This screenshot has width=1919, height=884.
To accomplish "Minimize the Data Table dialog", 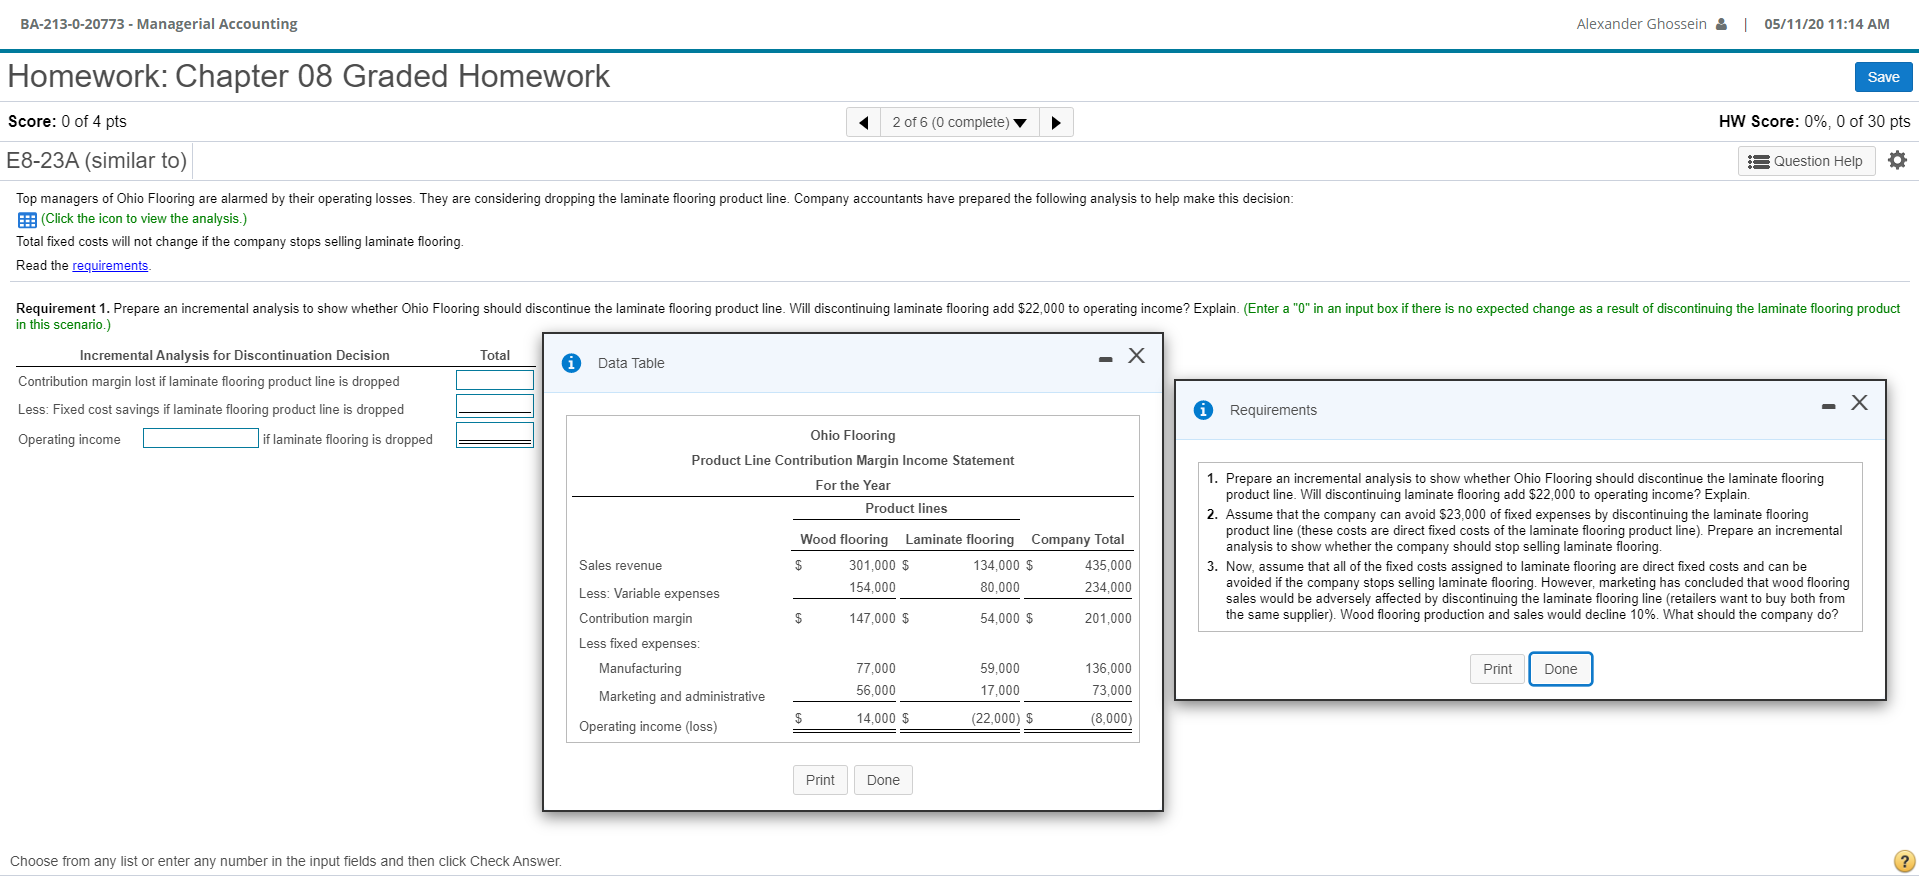I will [1105, 359].
